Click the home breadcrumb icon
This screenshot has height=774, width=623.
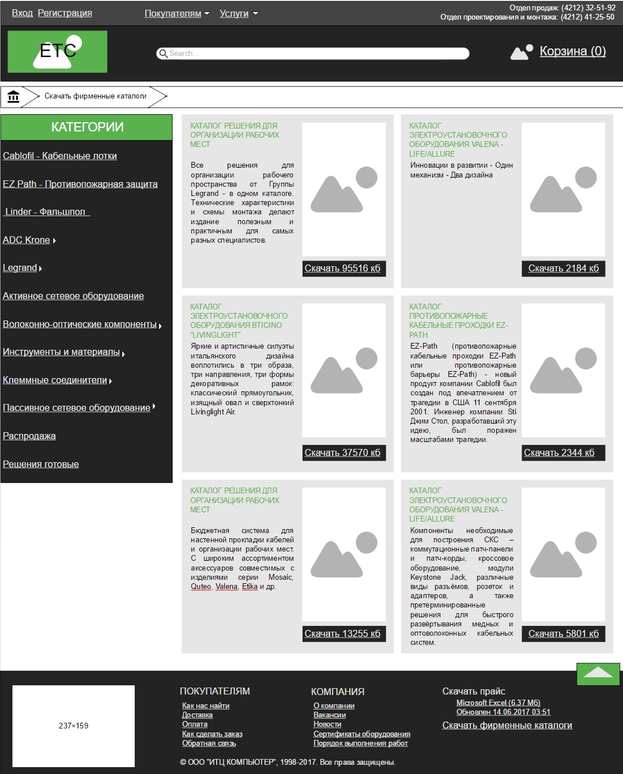pyautogui.click(x=13, y=96)
